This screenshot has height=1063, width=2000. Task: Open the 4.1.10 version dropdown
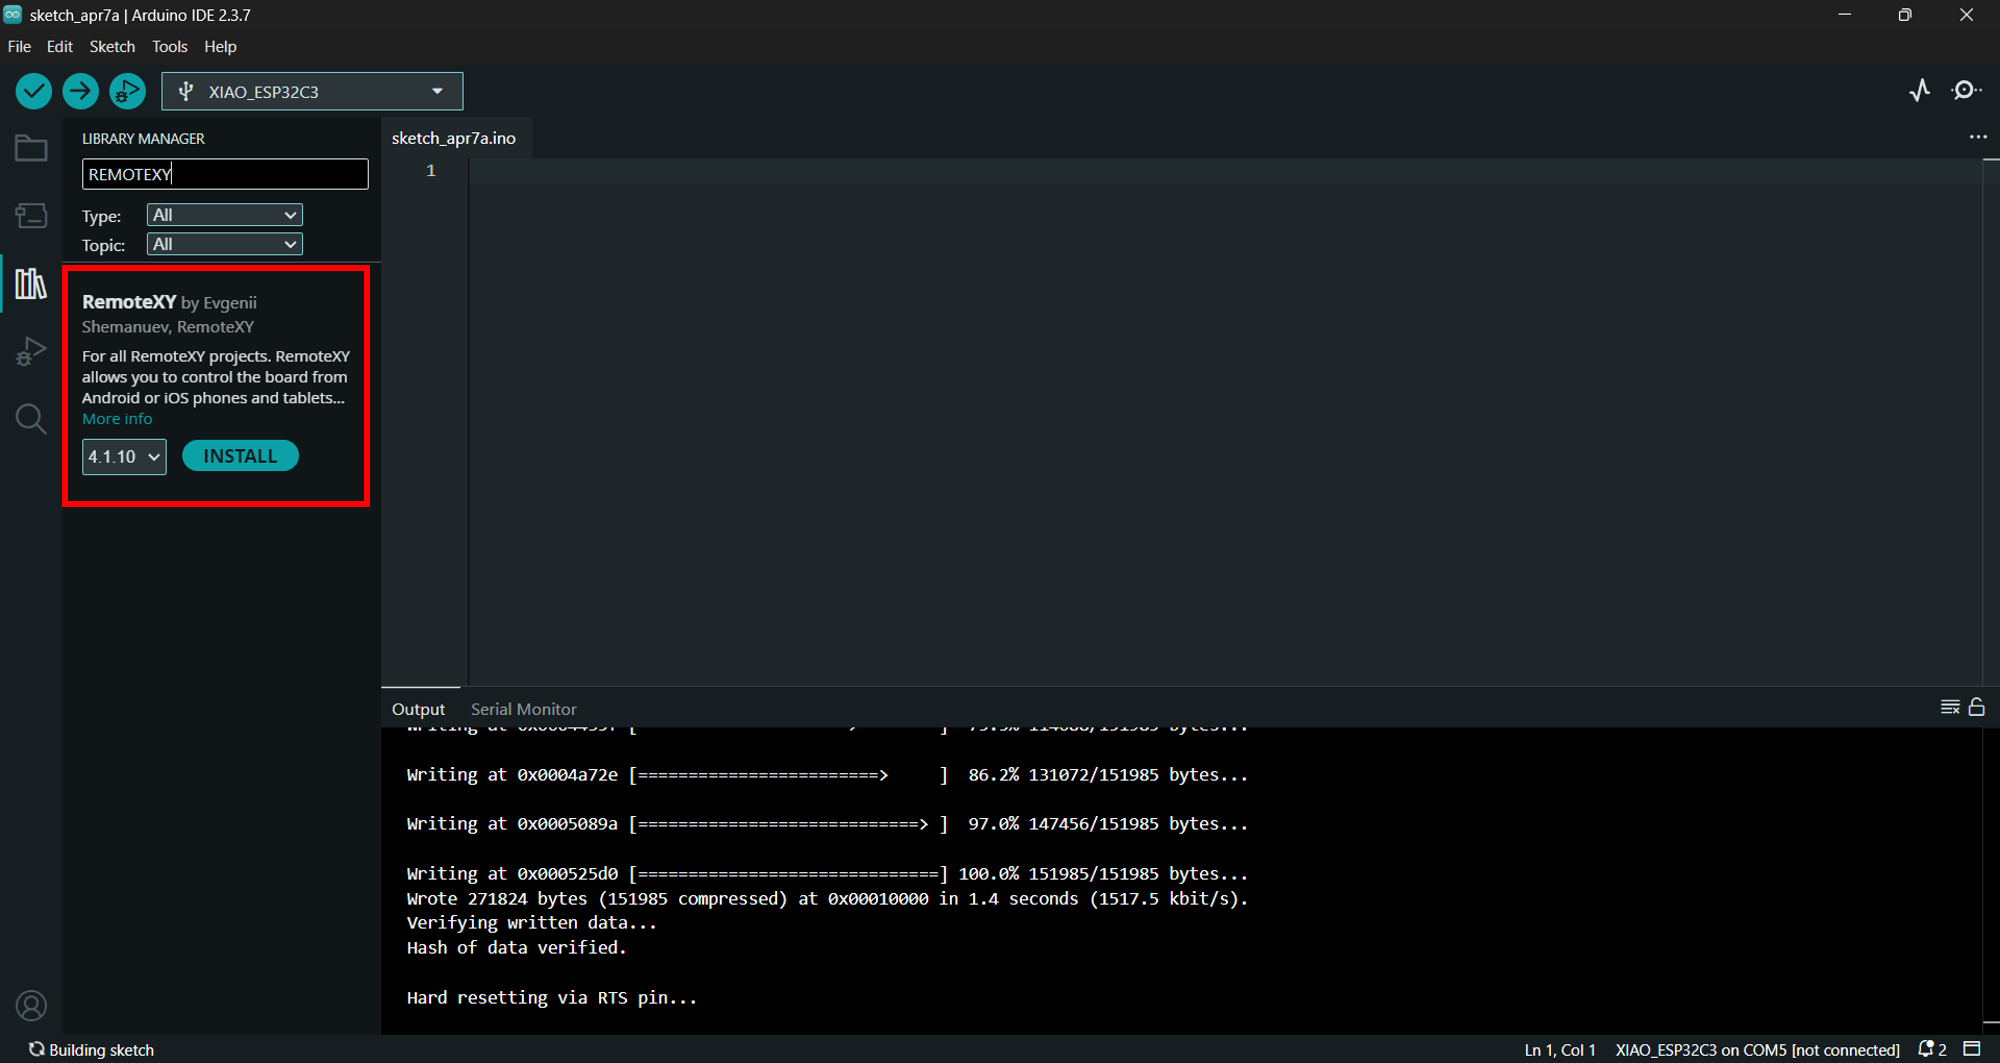click(124, 457)
